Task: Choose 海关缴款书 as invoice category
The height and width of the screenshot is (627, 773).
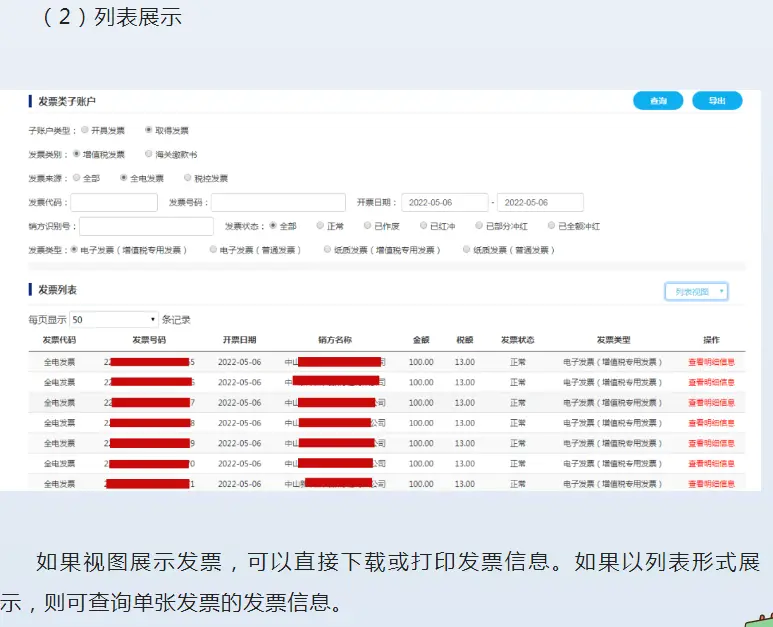Action: pyautogui.click(x=149, y=155)
